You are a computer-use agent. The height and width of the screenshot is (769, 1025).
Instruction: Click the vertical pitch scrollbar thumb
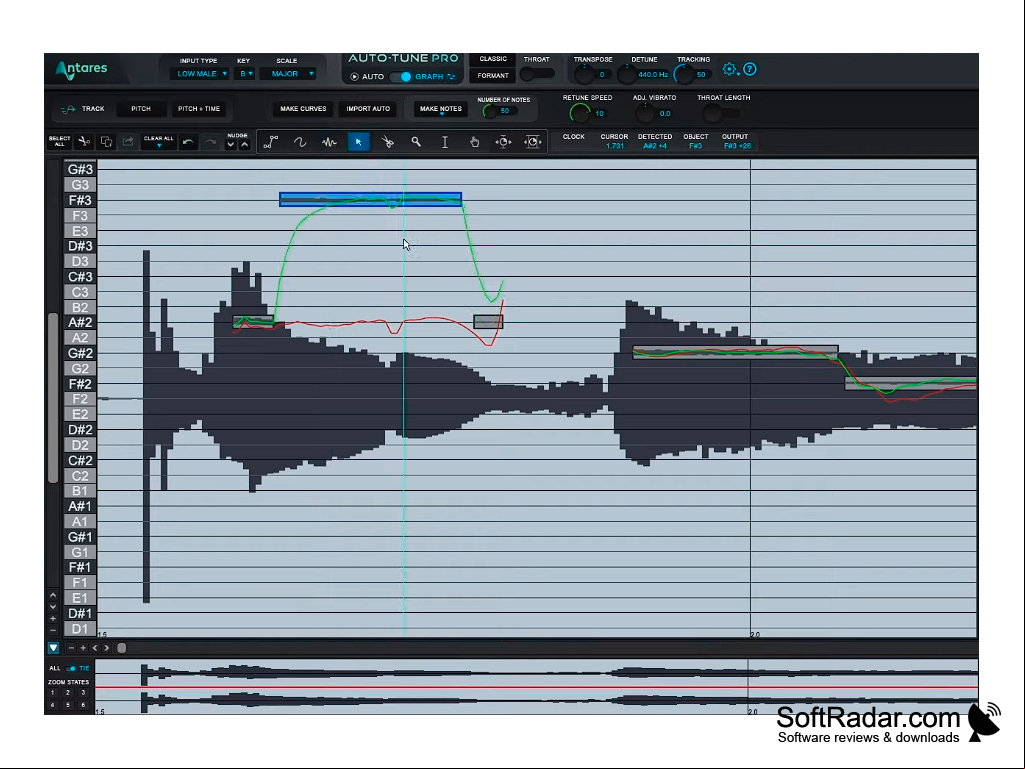coord(53,398)
